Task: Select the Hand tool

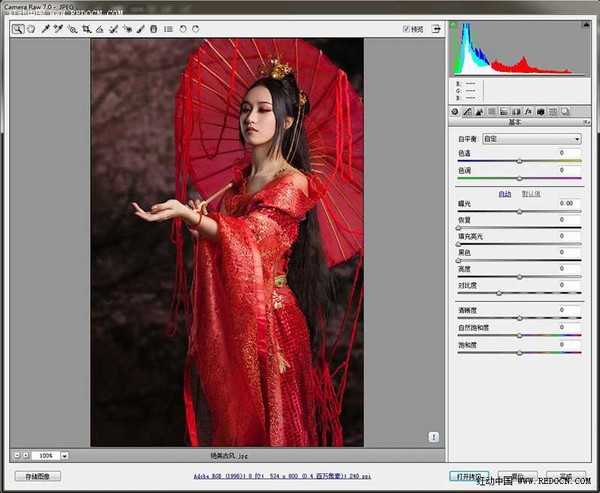Action: click(x=31, y=29)
